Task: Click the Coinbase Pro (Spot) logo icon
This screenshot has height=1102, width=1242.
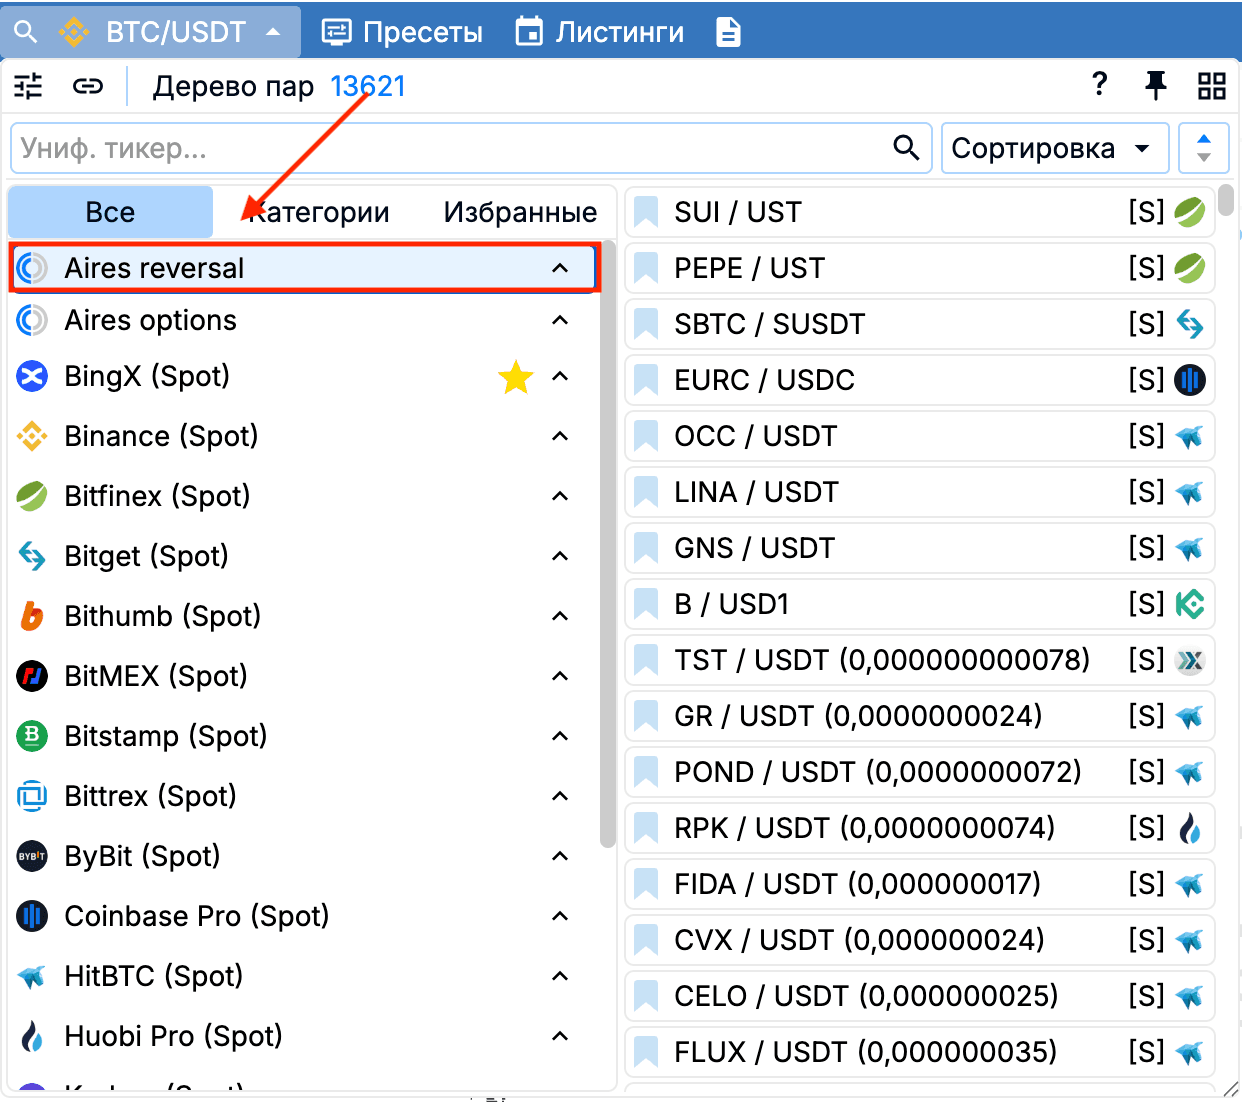Action: pos(32,916)
